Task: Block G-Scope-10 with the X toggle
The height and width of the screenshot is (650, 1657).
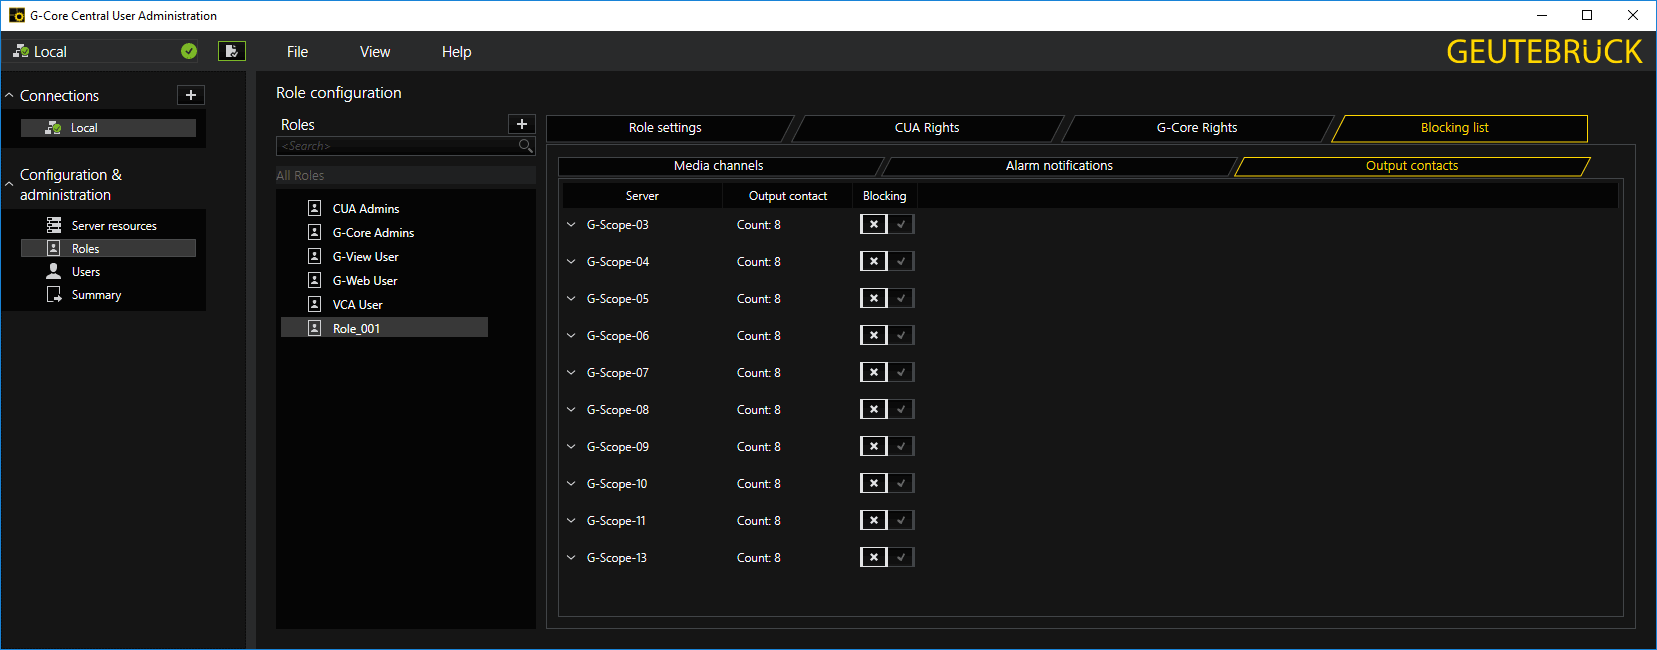Action: tap(874, 483)
